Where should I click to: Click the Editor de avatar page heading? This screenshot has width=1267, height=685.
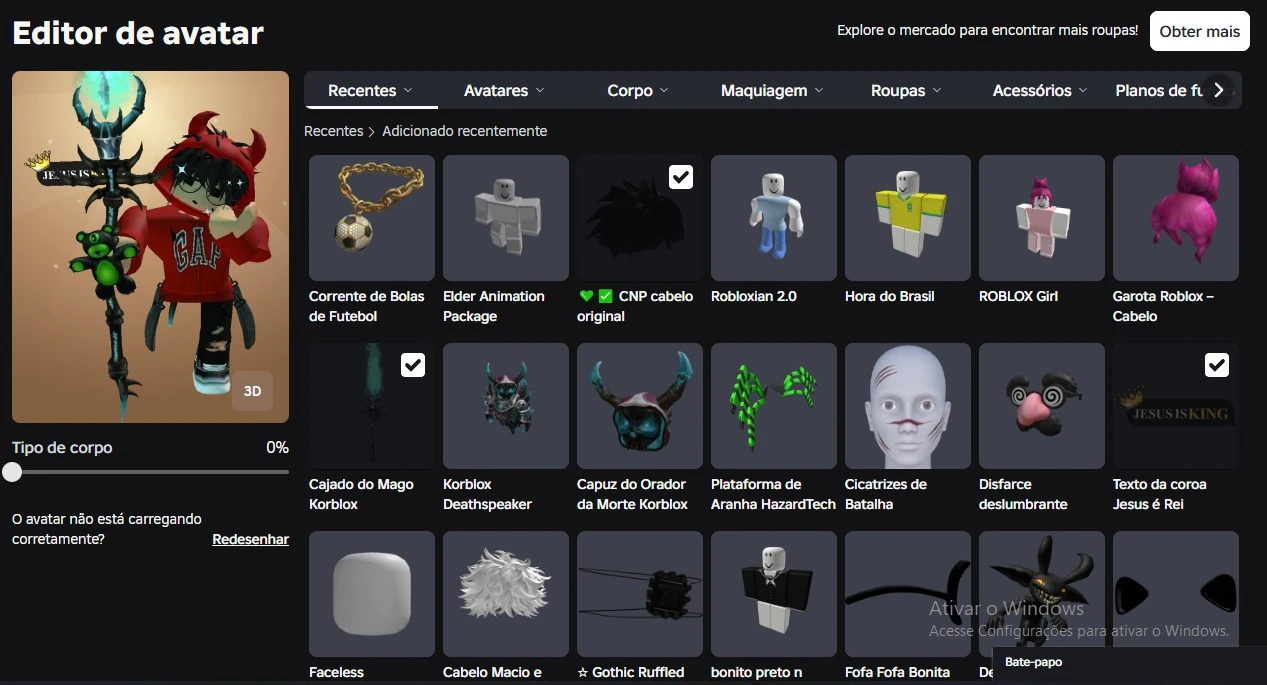click(x=138, y=33)
